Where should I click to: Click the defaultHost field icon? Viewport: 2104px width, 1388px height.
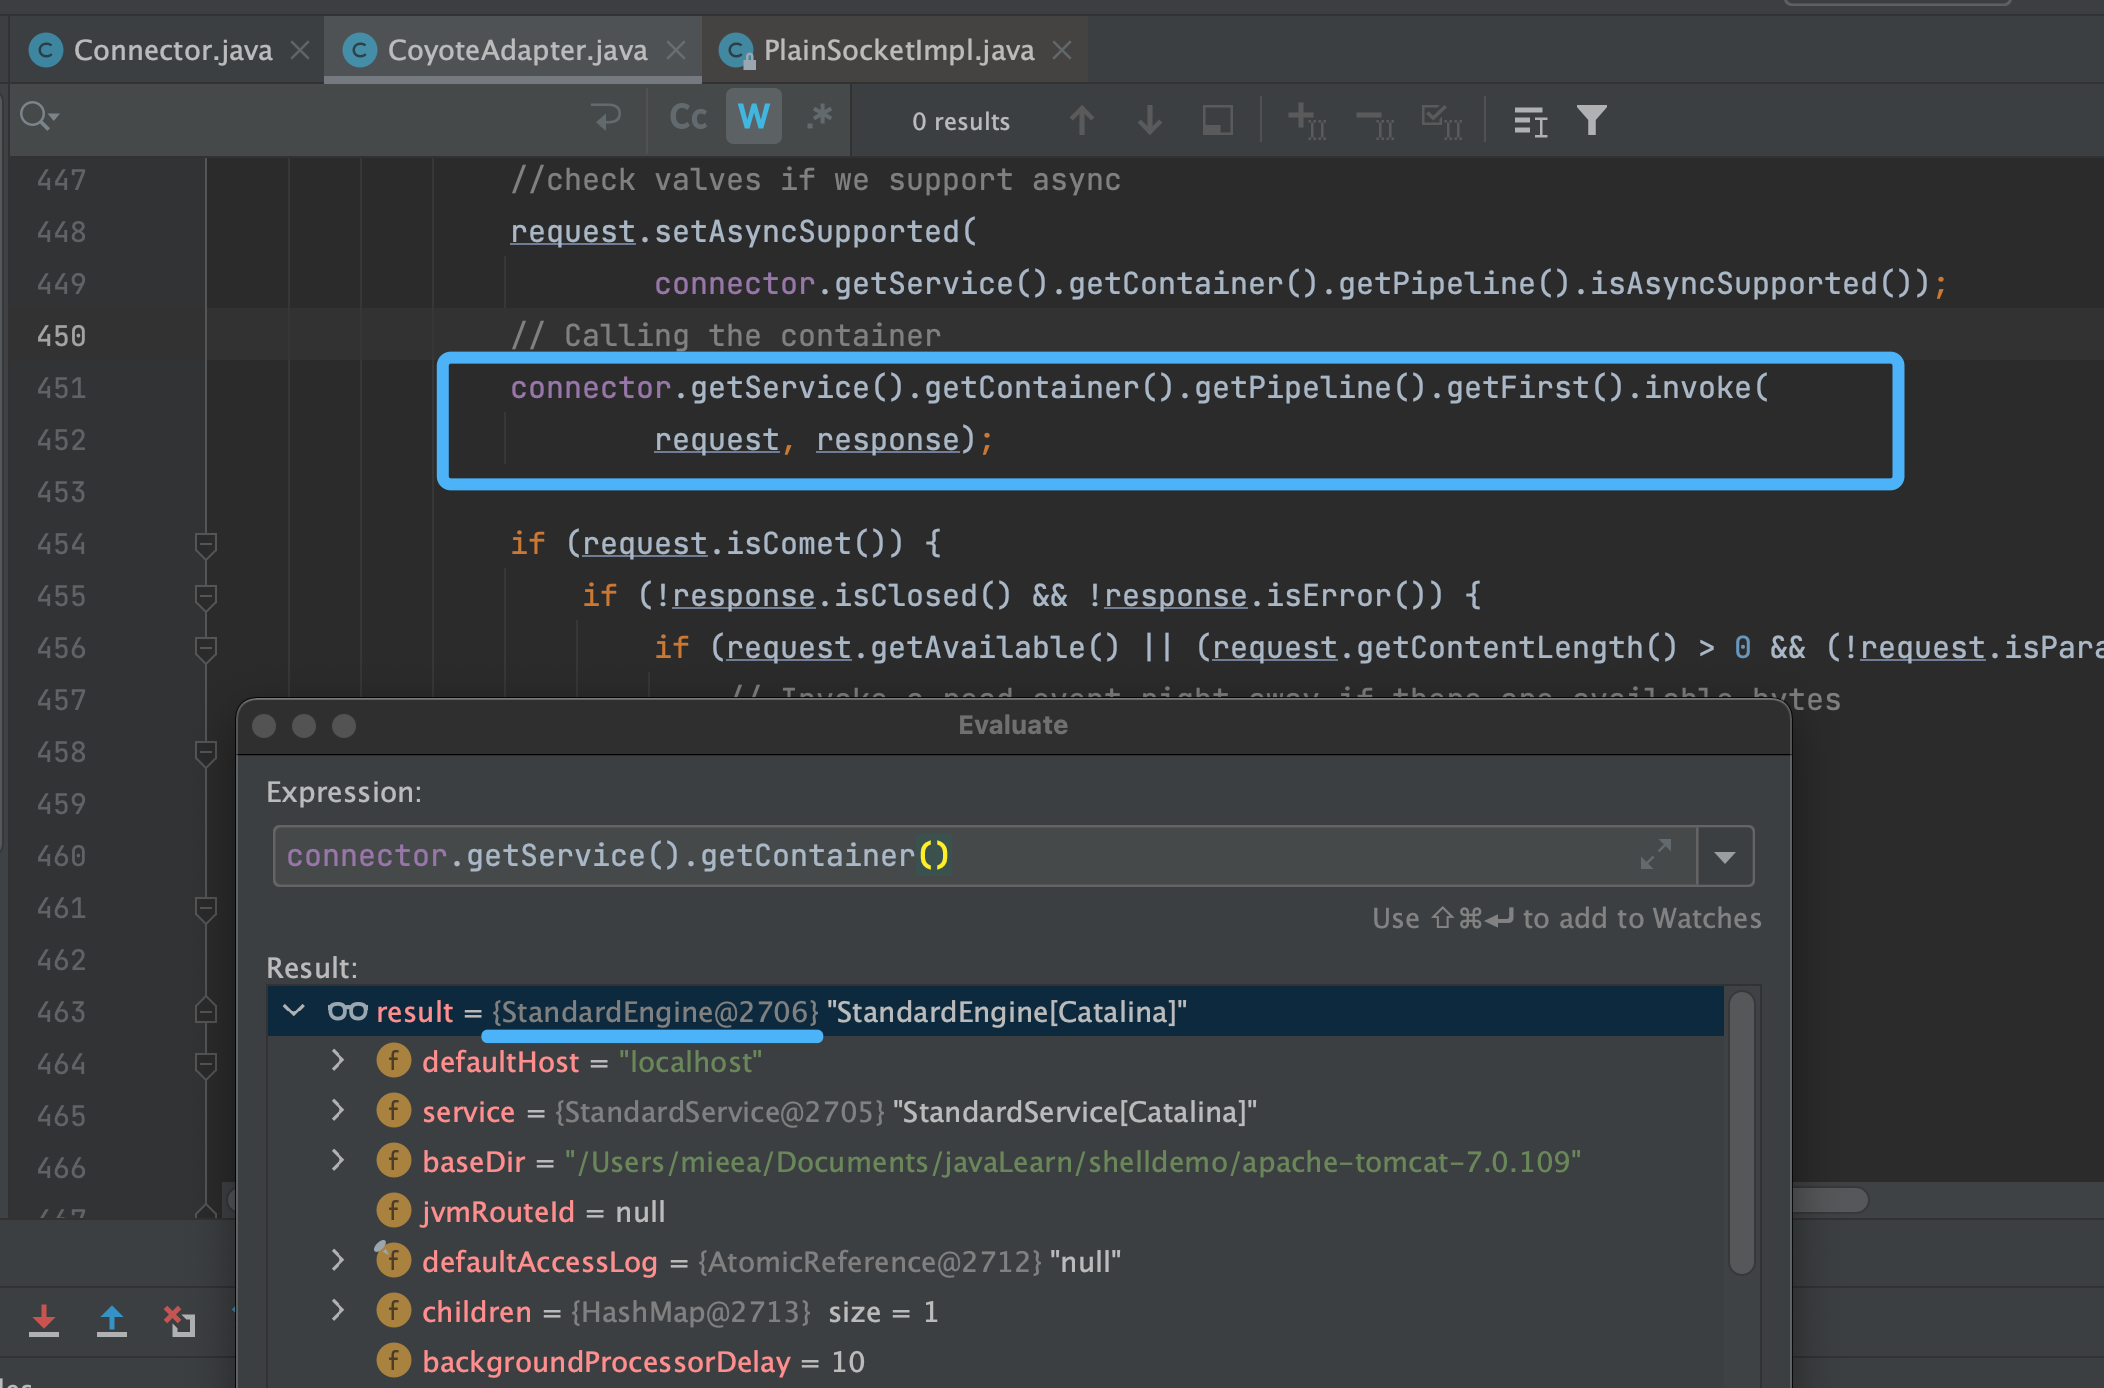tap(393, 1061)
